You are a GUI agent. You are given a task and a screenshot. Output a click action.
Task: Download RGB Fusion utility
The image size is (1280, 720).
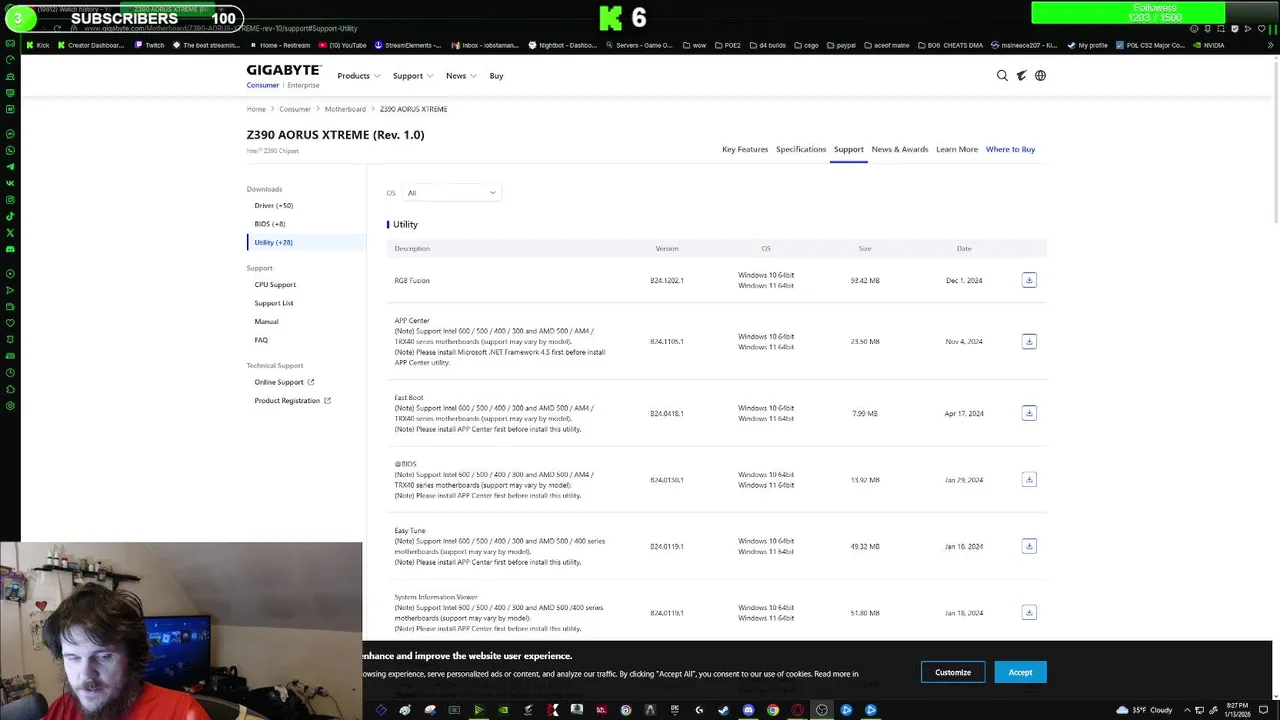1029,280
